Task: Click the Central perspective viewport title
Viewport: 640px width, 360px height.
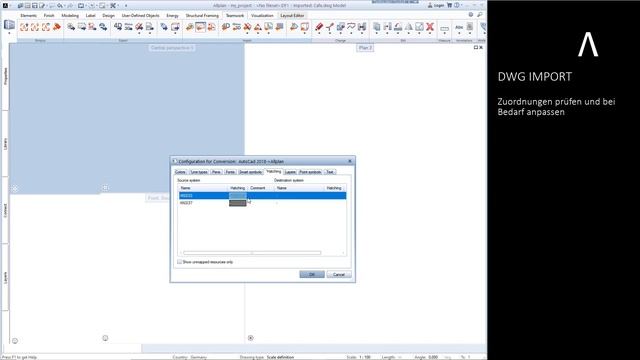Action: (x=171, y=48)
